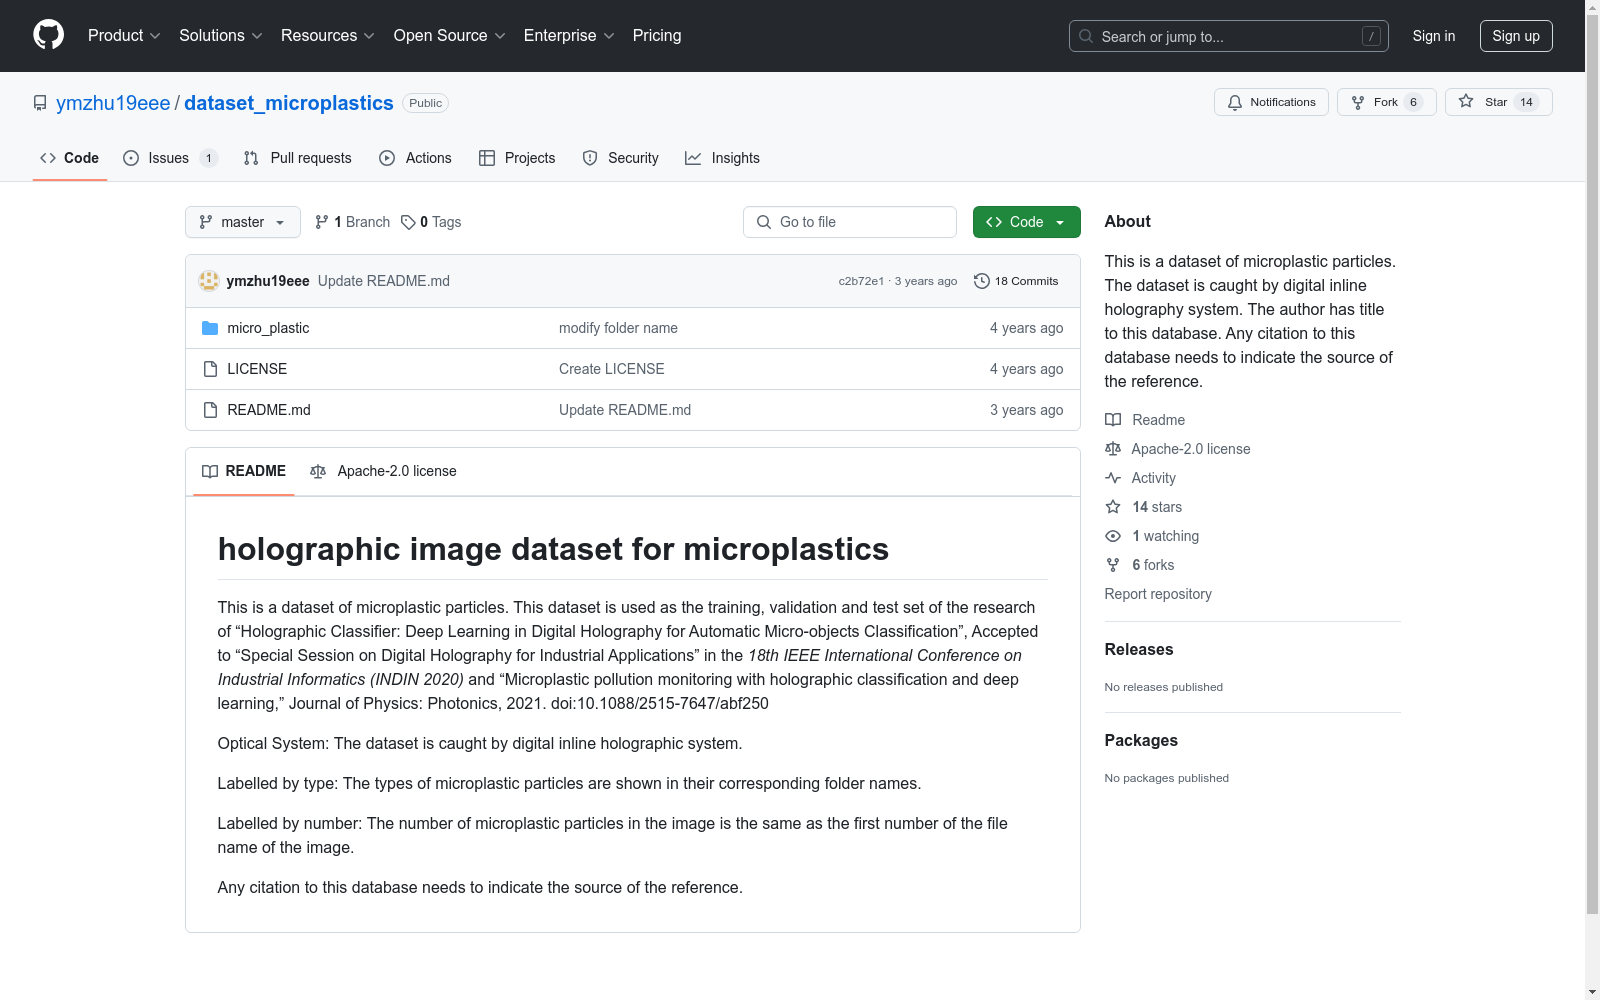The width and height of the screenshot is (1600, 1000).
Task: Select the README tab in file viewer
Action: pos(244,471)
